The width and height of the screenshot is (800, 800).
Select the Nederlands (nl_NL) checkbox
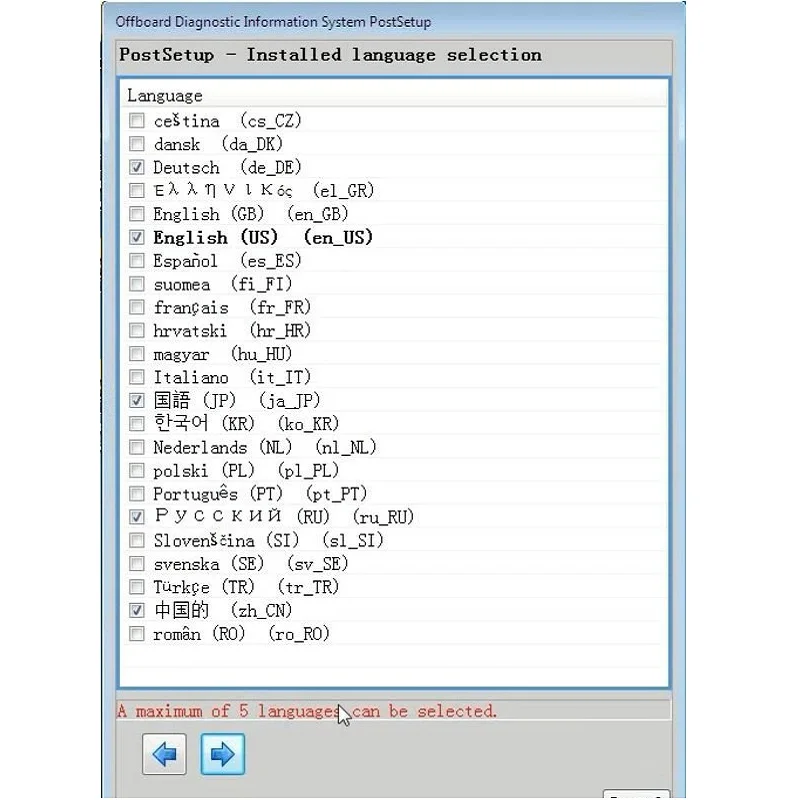(x=137, y=447)
